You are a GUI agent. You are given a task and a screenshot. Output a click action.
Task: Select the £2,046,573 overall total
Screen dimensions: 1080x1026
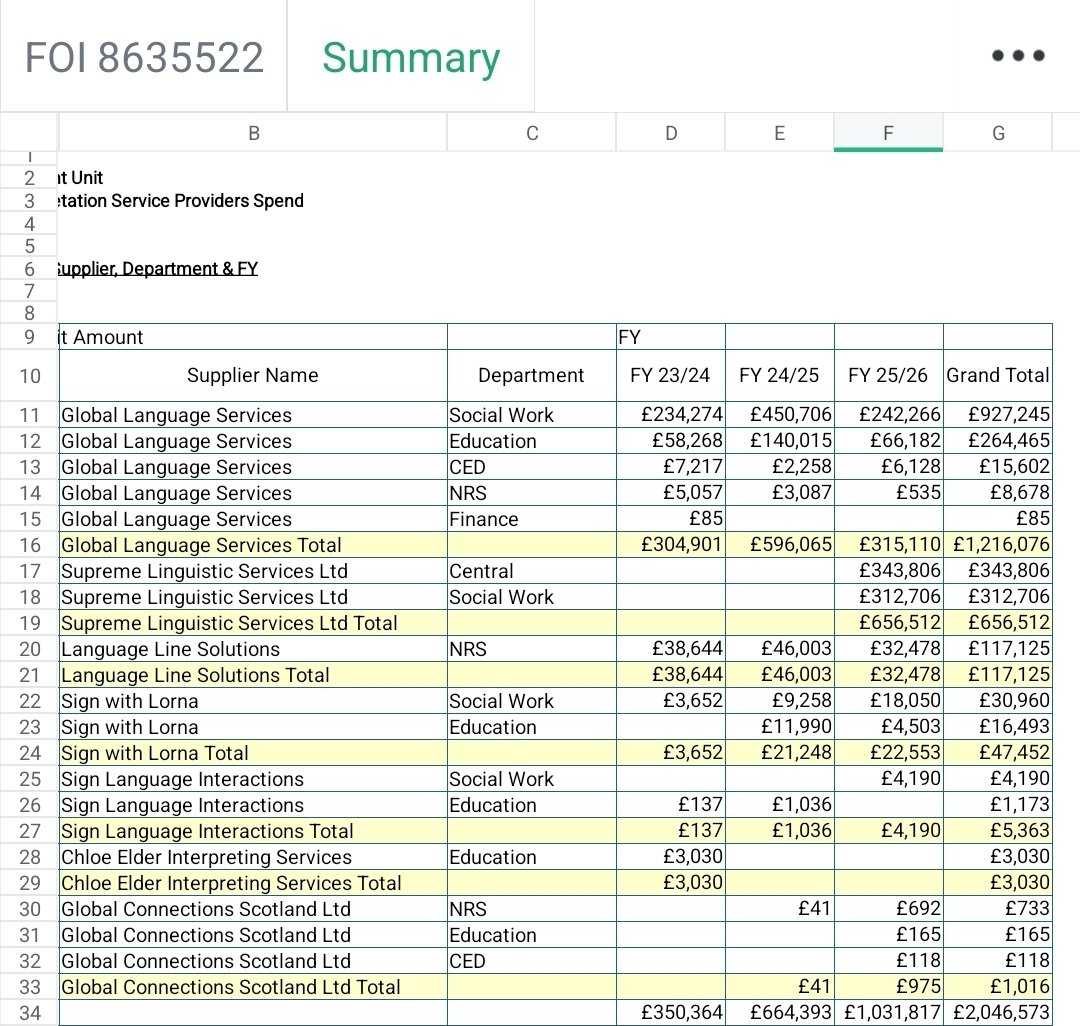998,1013
